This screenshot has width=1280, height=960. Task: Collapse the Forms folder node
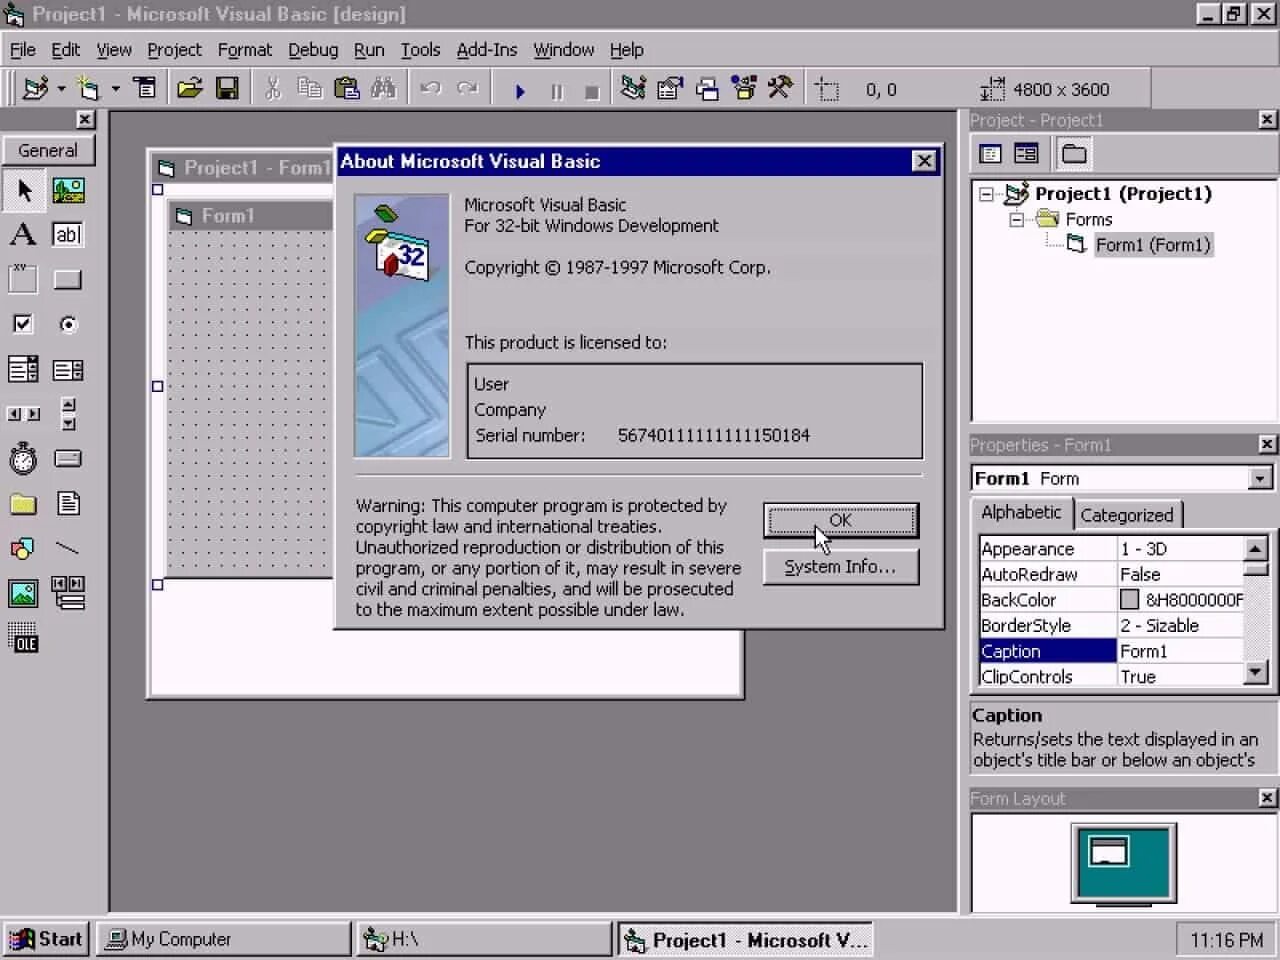[1016, 220]
